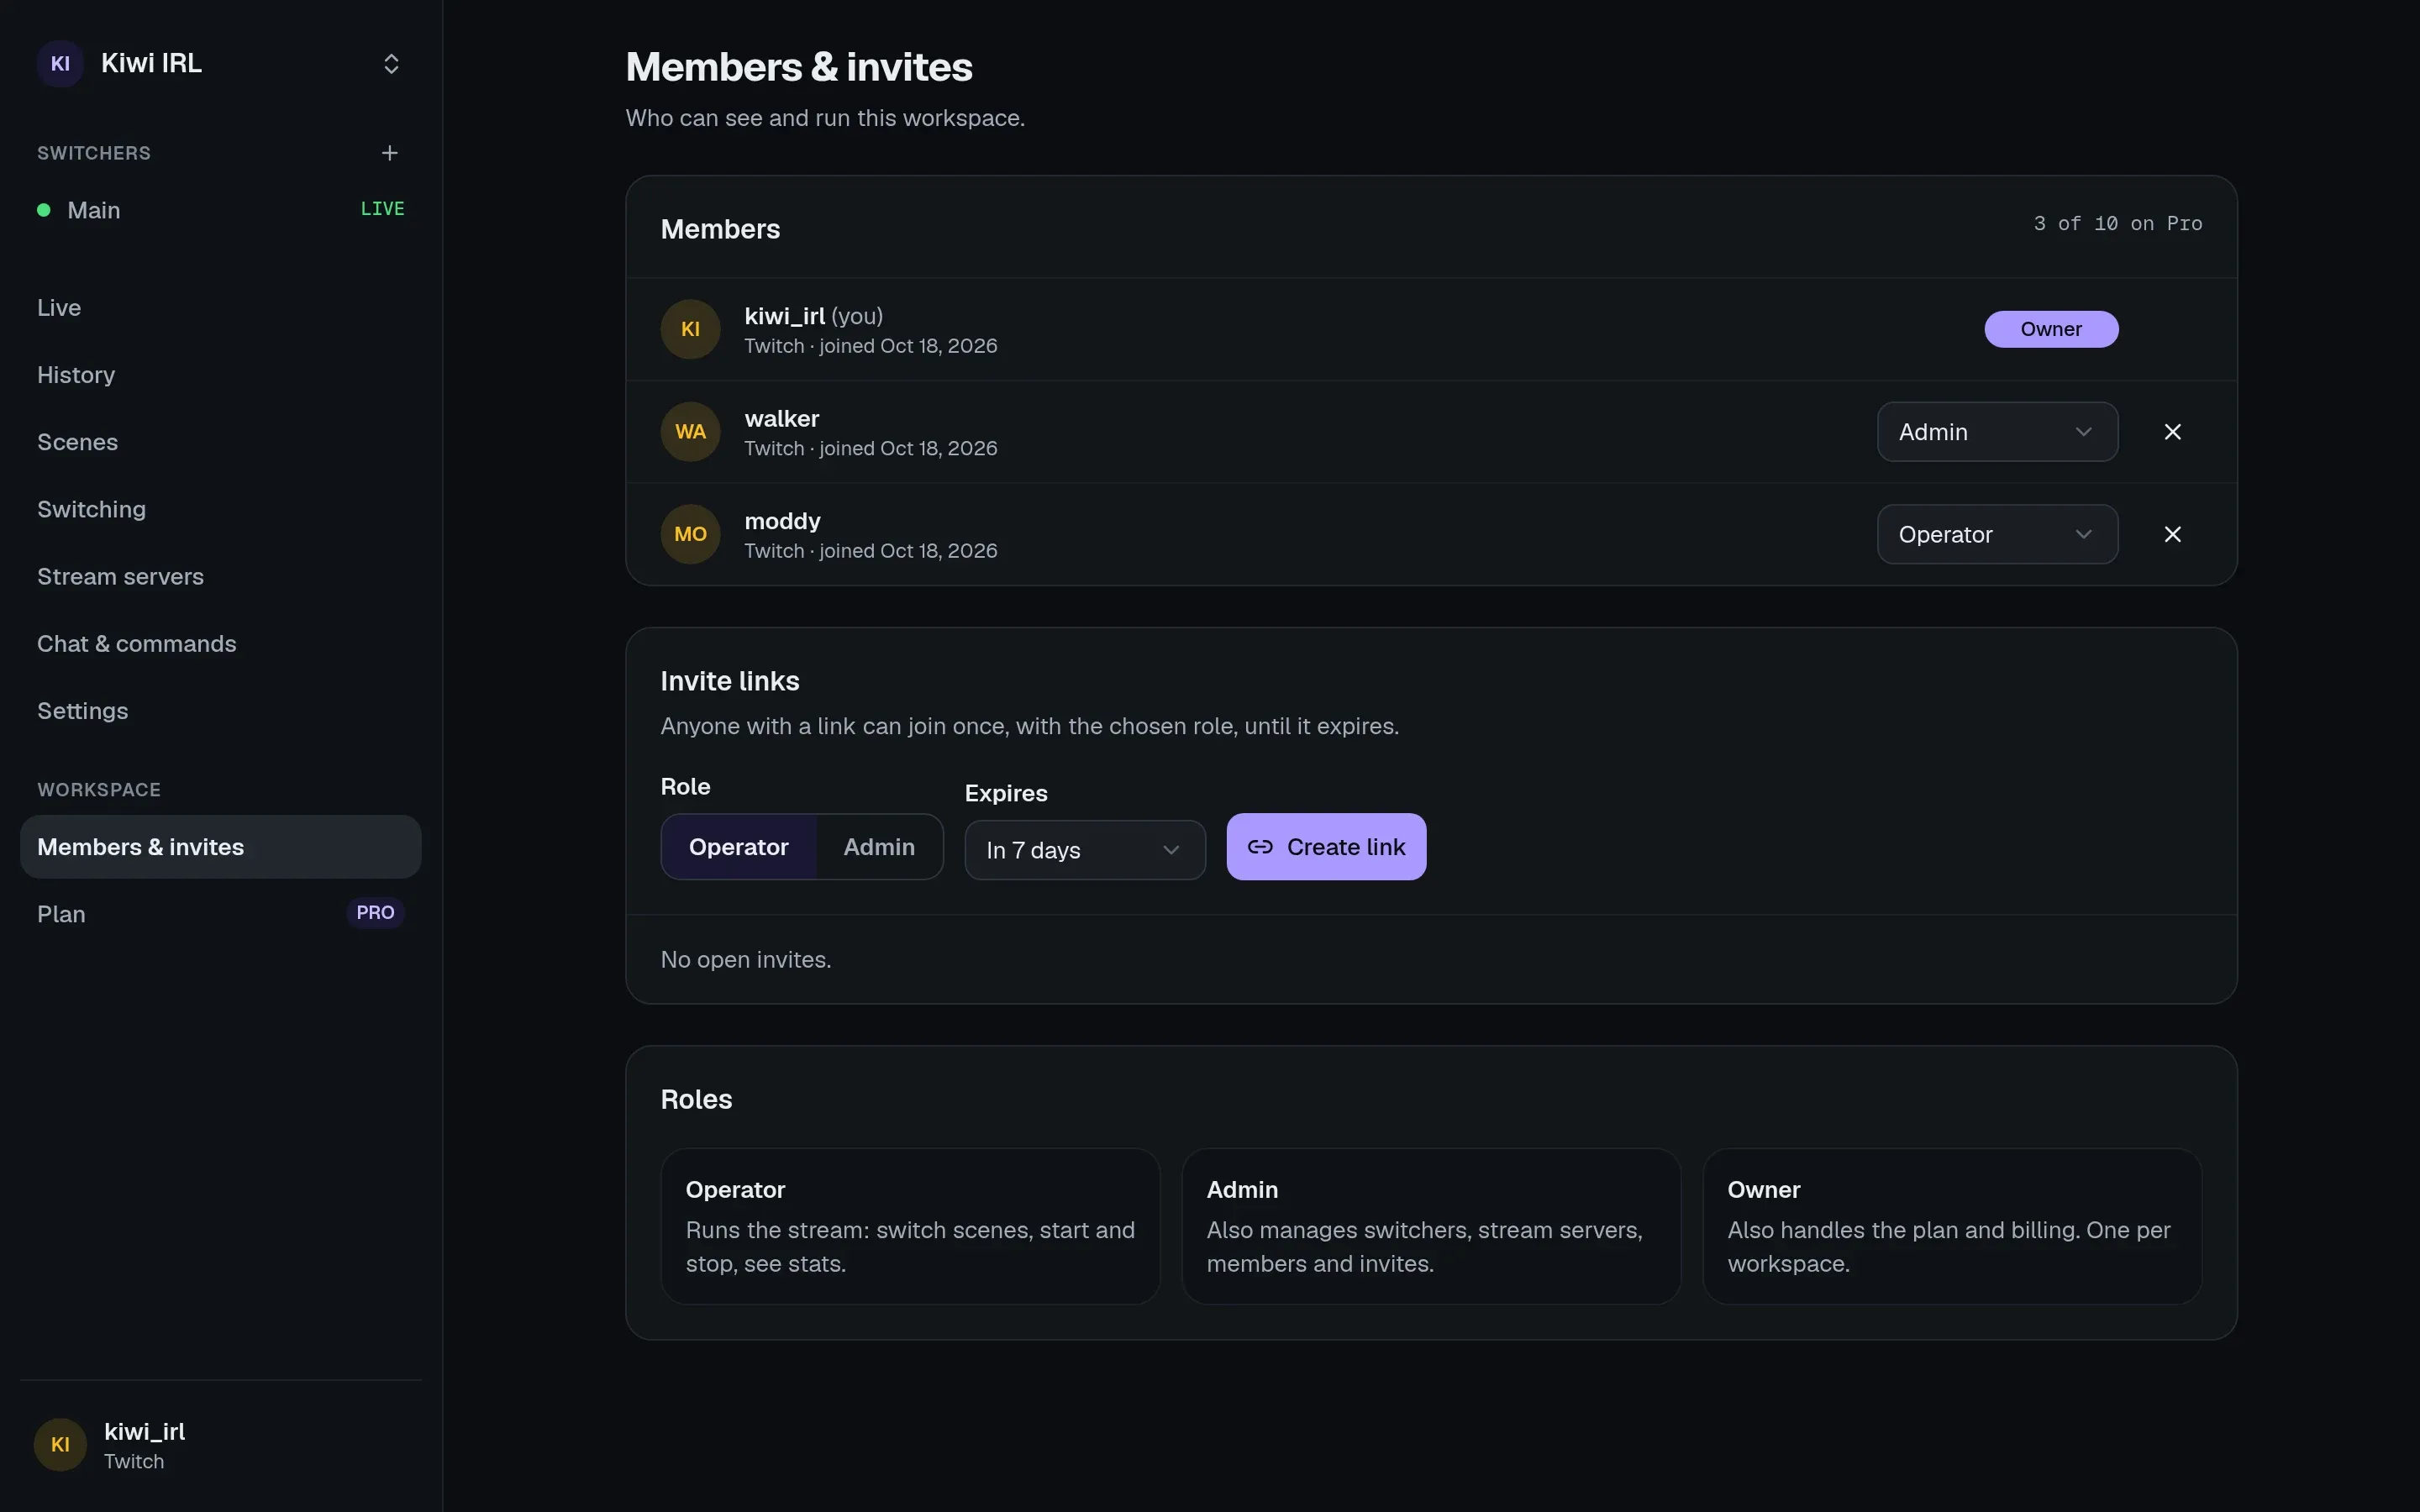Select the Main switcher entry
The width and height of the screenshot is (2420, 1512).
point(221,210)
